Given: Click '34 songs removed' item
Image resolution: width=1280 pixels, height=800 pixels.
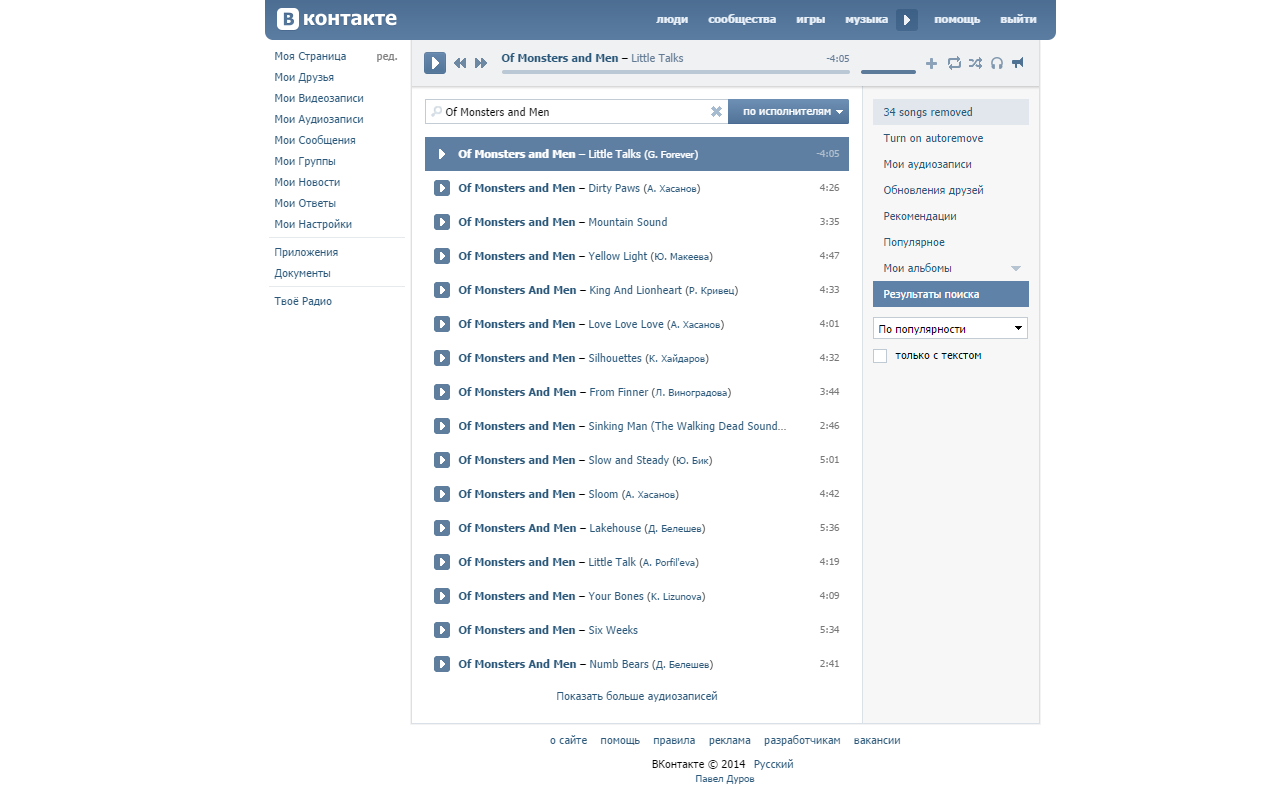Looking at the screenshot, I should click(x=951, y=112).
